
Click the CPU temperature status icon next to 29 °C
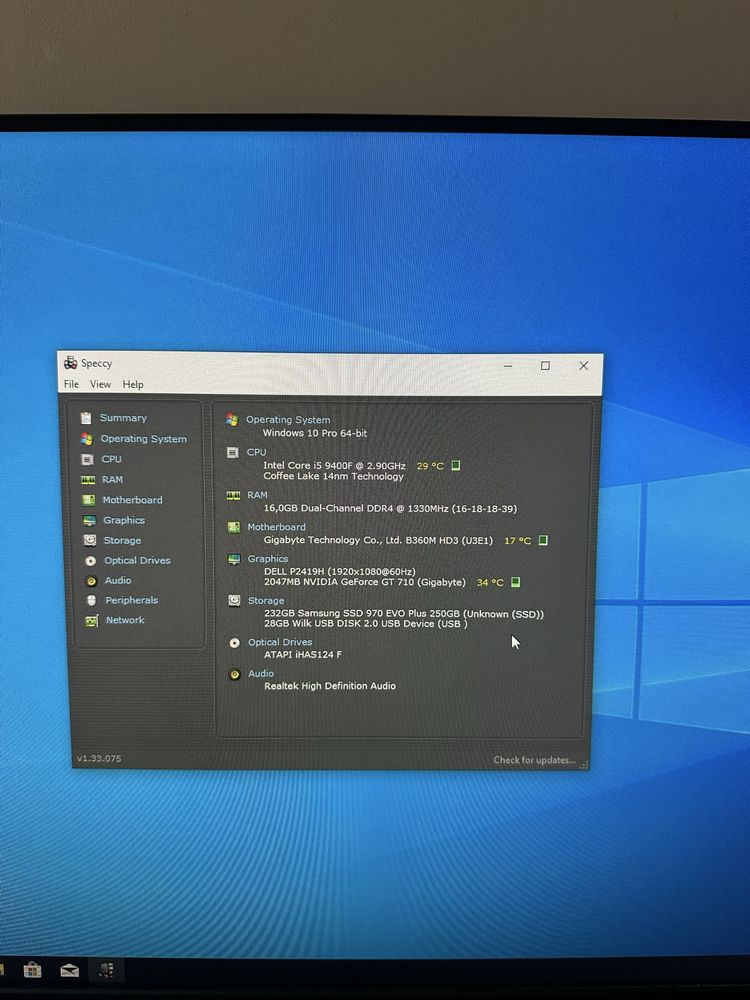pos(455,466)
